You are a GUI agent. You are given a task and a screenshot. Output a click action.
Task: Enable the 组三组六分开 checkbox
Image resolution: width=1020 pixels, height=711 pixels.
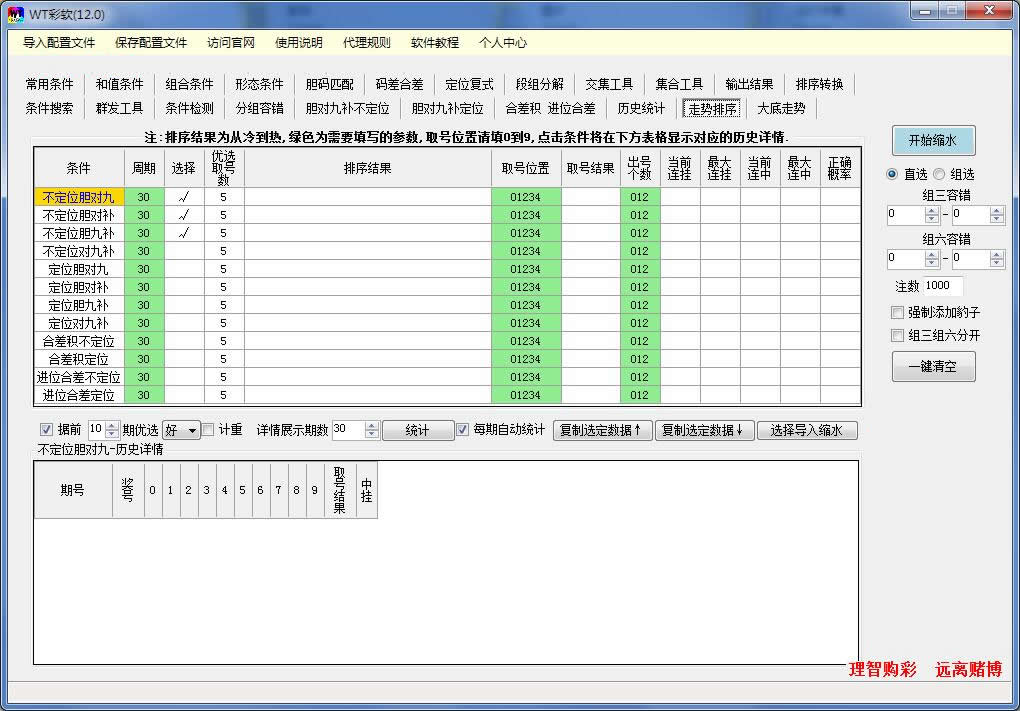click(x=895, y=335)
